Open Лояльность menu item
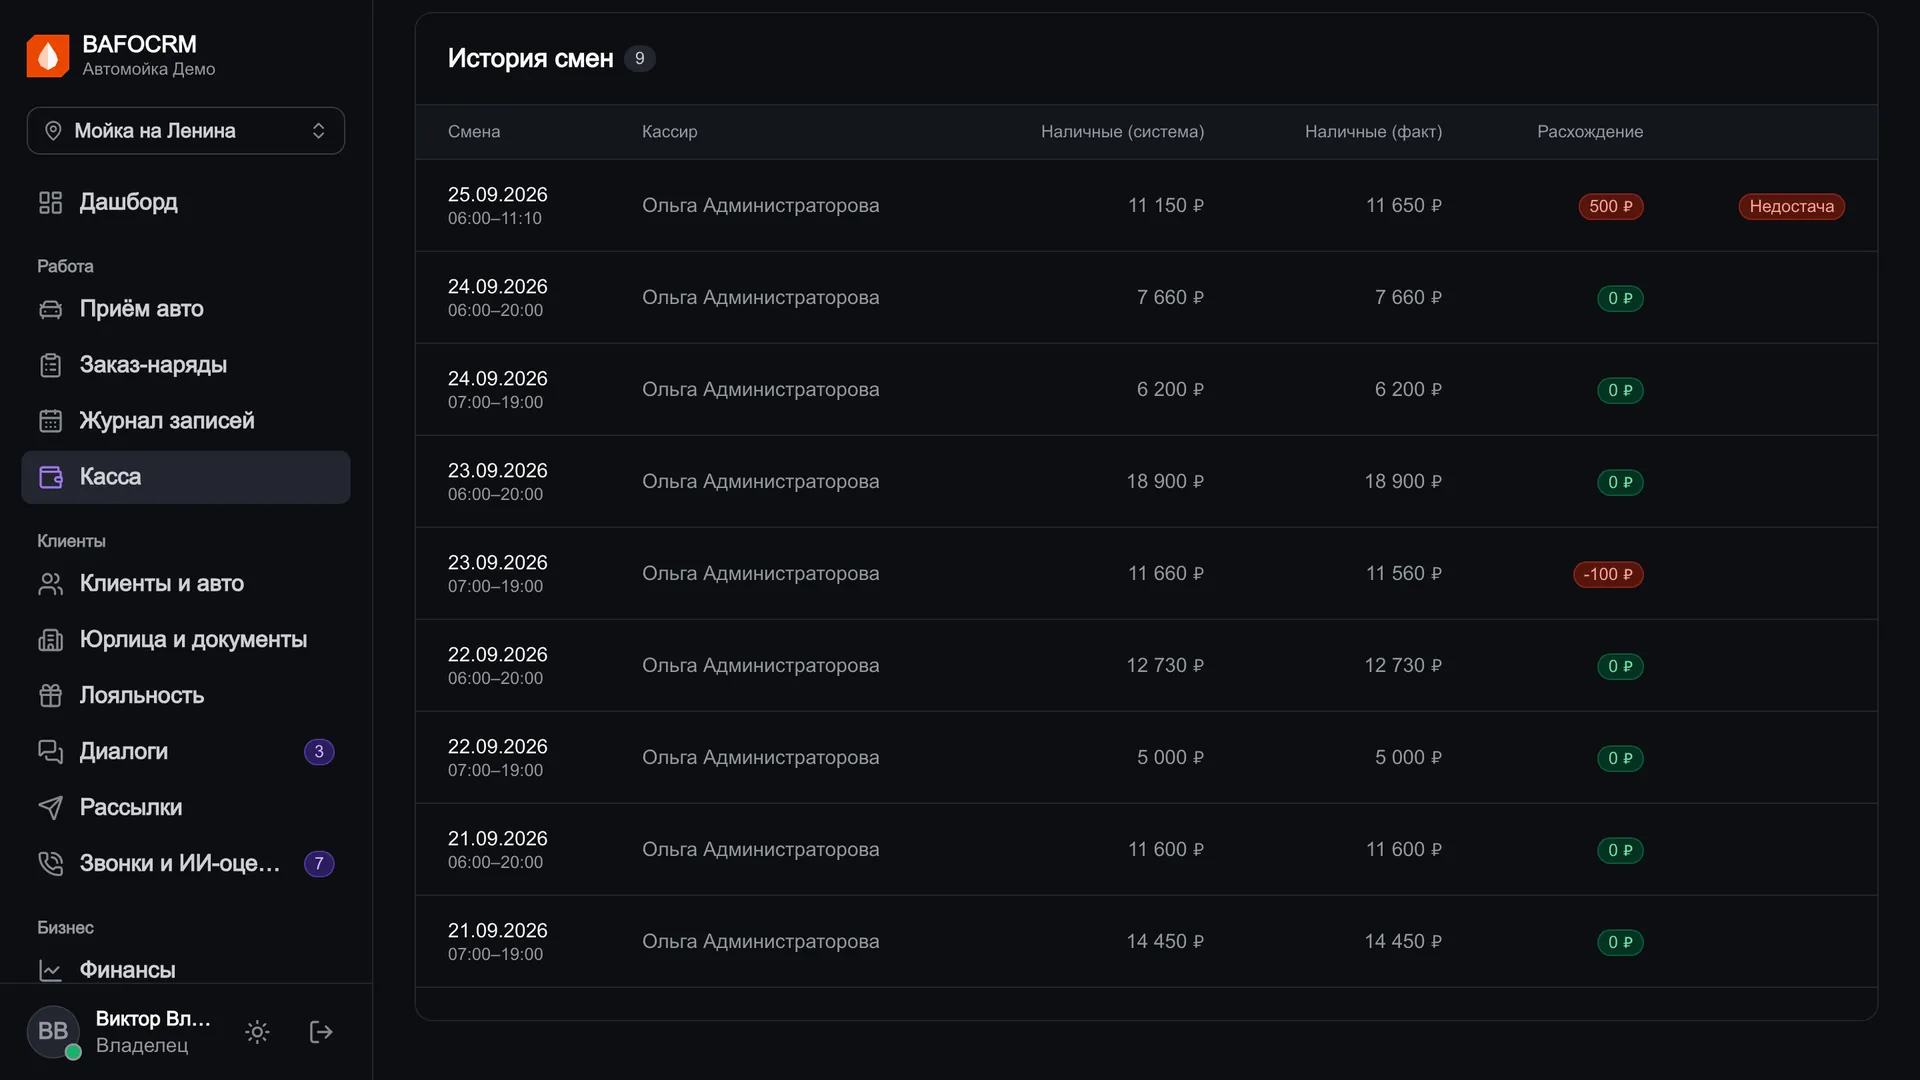This screenshot has width=1920, height=1080. pyautogui.click(x=186, y=696)
